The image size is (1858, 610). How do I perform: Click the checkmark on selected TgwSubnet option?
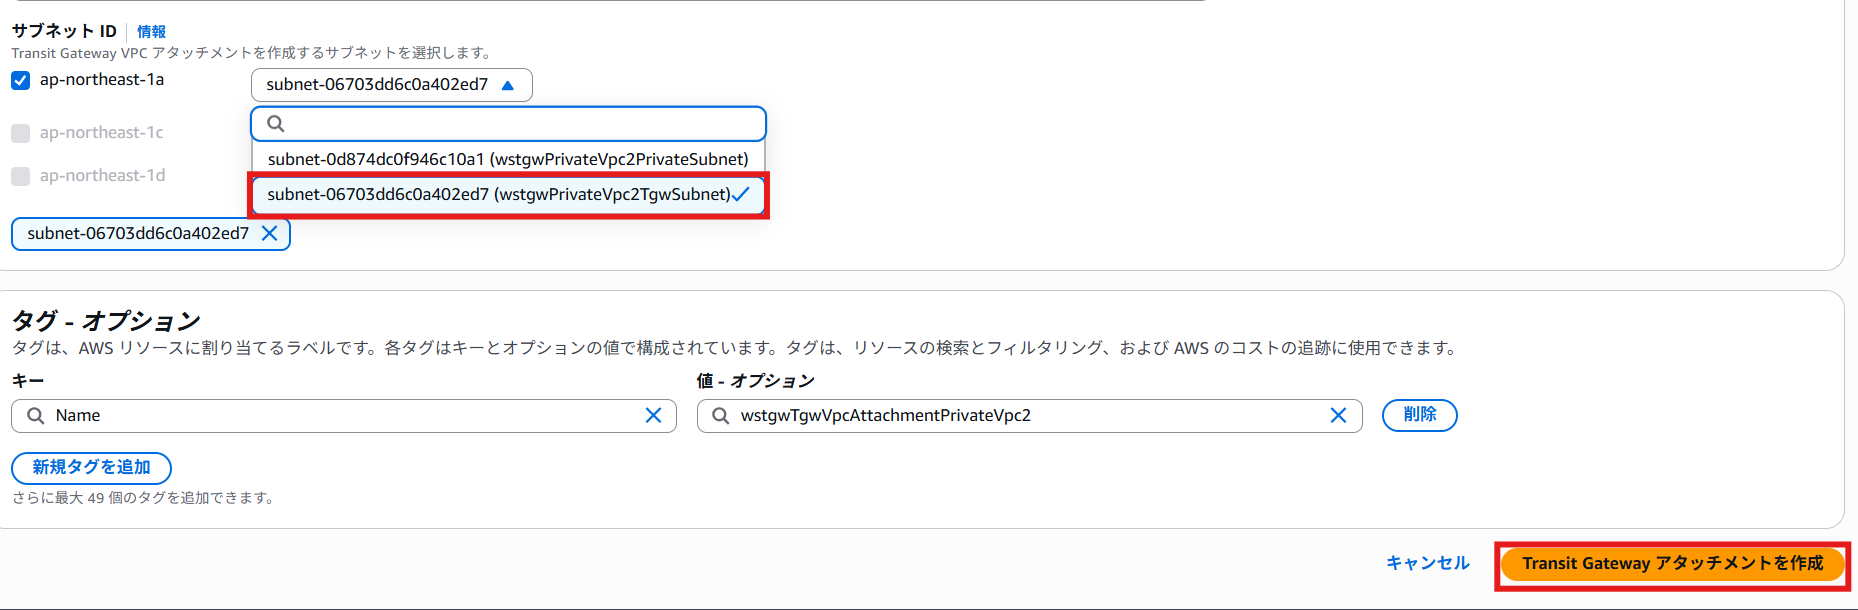click(741, 194)
